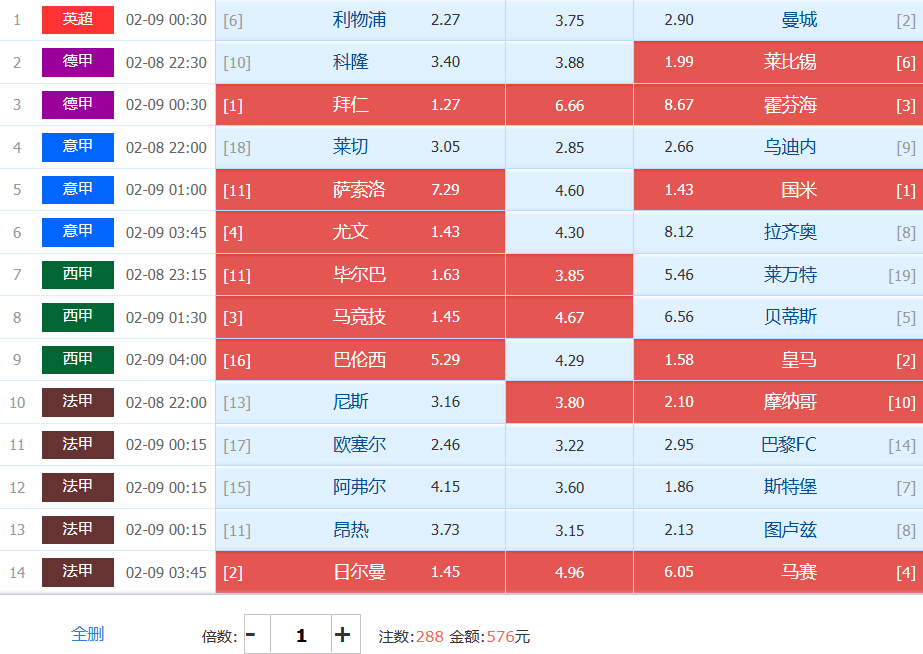Toggle draw odds 3.80 for 尼斯 match

pyautogui.click(x=569, y=402)
